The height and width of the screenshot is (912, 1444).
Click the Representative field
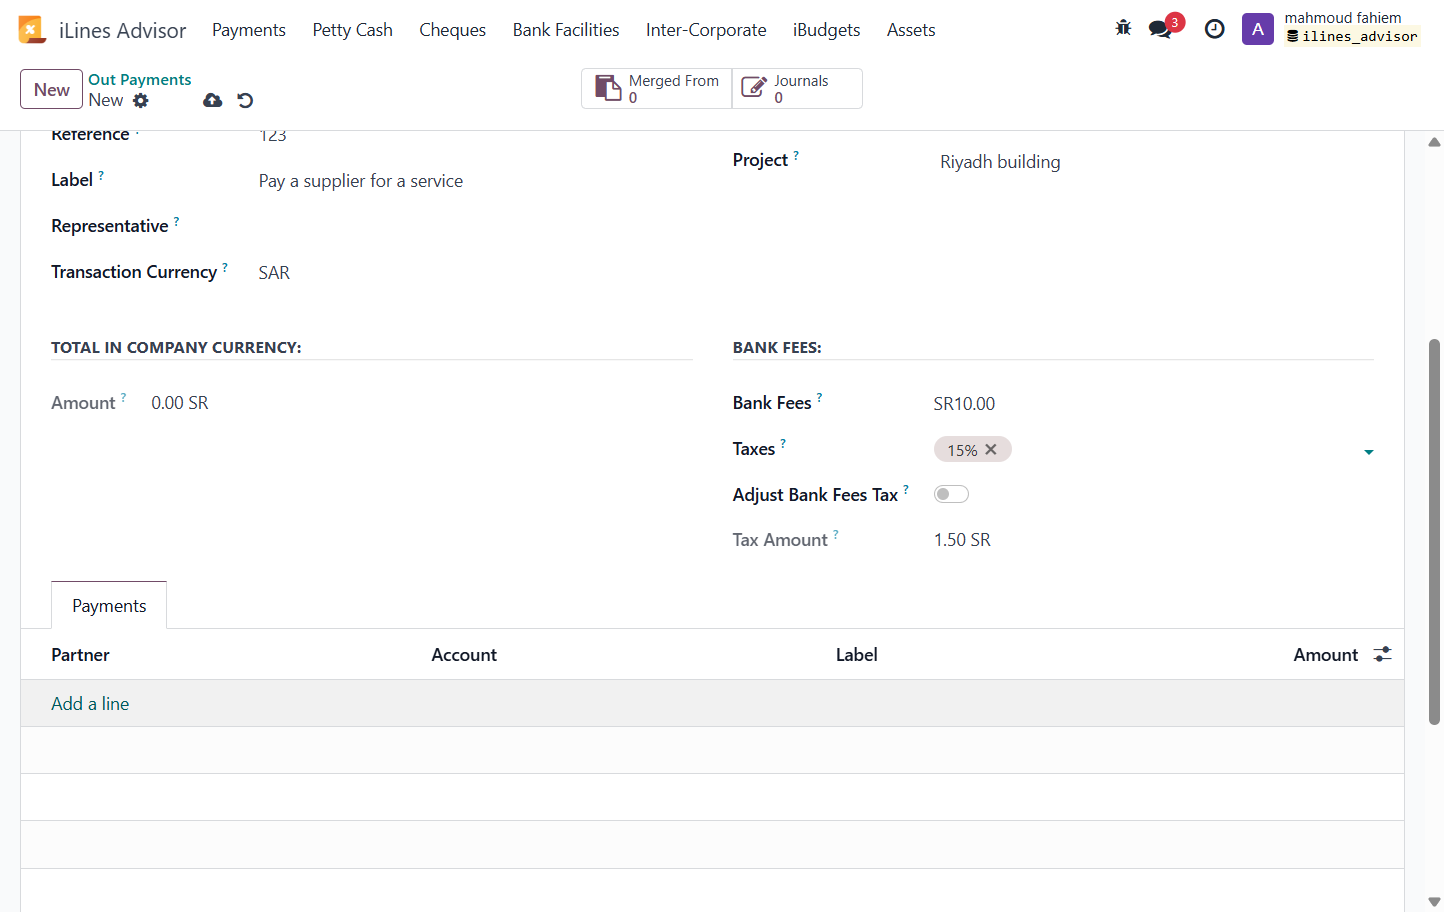[x=475, y=227]
